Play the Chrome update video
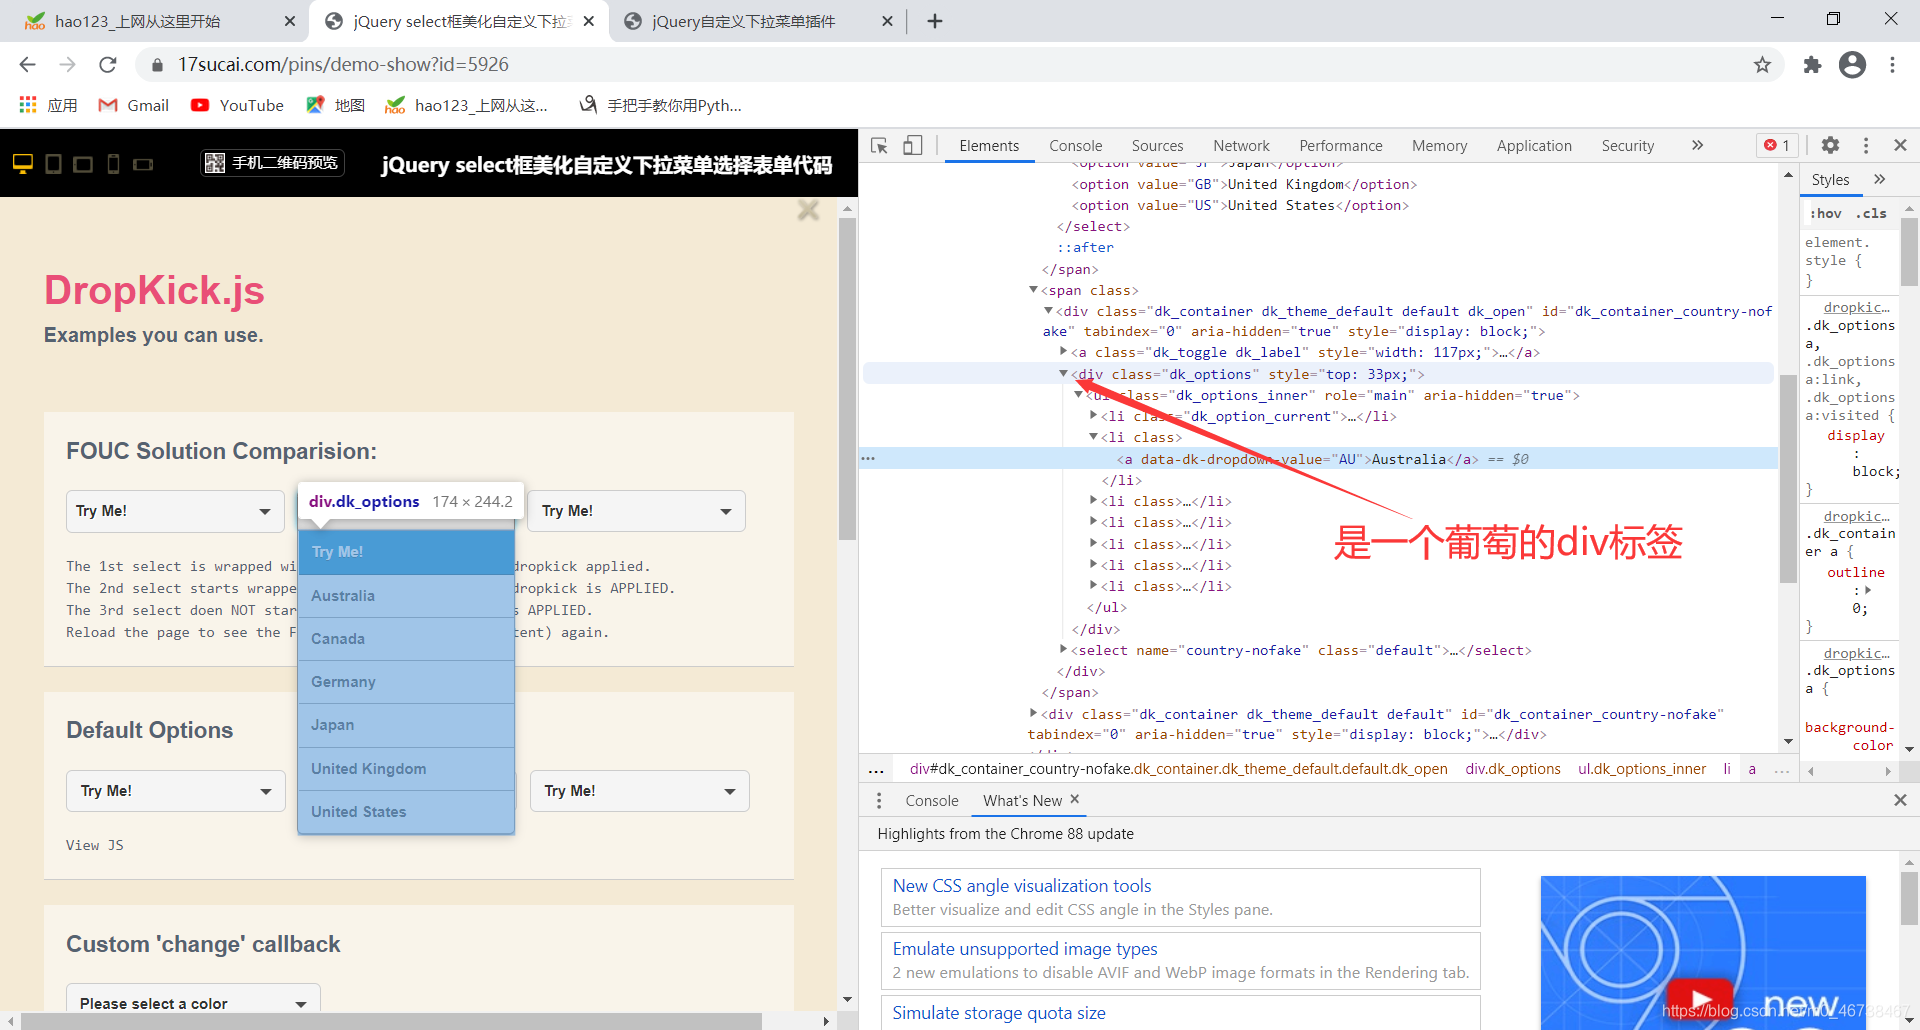This screenshot has width=1920, height=1030. tap(1699, 998)
